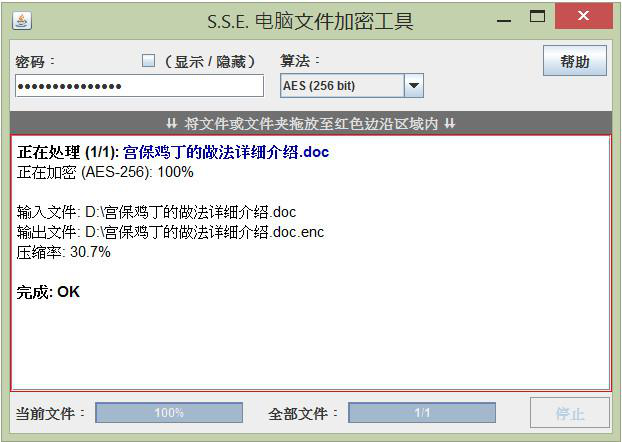Focus the password input field
The image size is (622, 442).
[140, 85]
